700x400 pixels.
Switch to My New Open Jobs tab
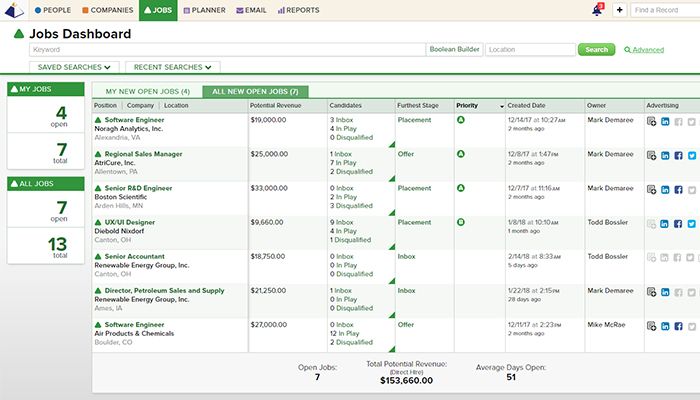[x=147, y=91]
